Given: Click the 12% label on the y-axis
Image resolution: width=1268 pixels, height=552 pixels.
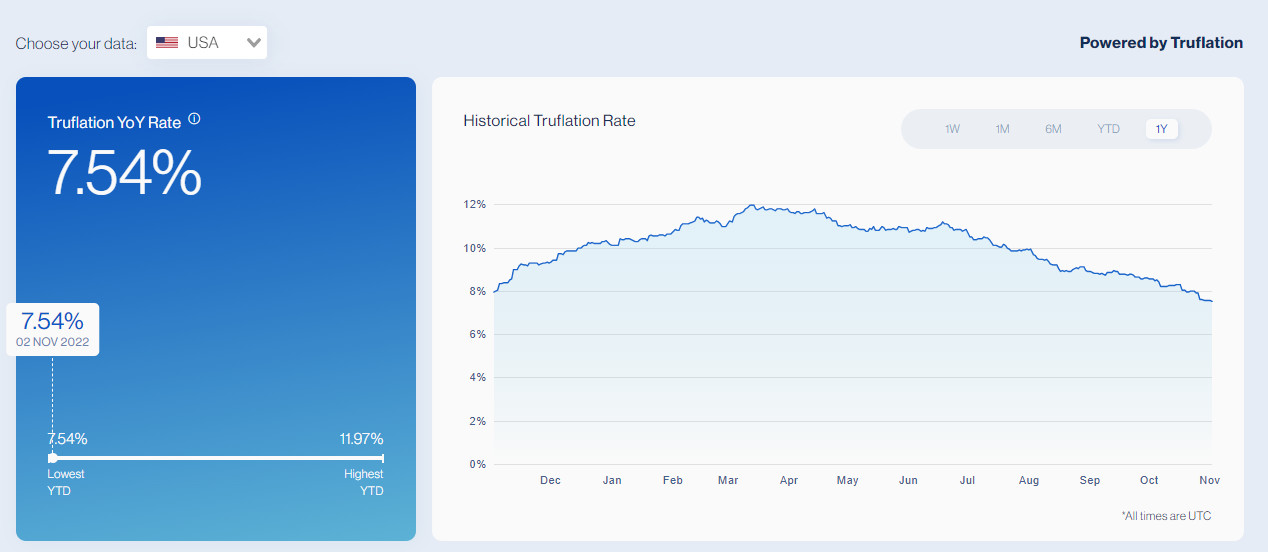Looking at the screenshot, I should (x=474, y=205).
